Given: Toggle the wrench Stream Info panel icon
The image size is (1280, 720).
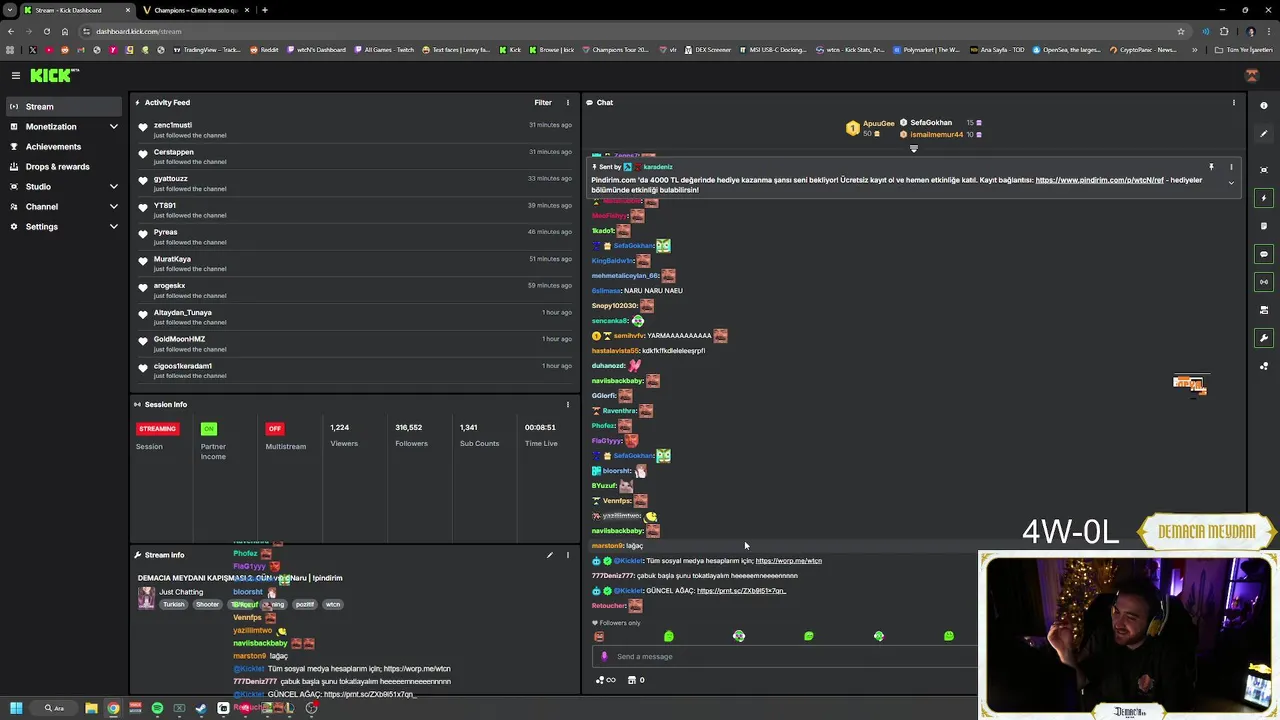Looking at the screenshot, I should (1263, 338).
